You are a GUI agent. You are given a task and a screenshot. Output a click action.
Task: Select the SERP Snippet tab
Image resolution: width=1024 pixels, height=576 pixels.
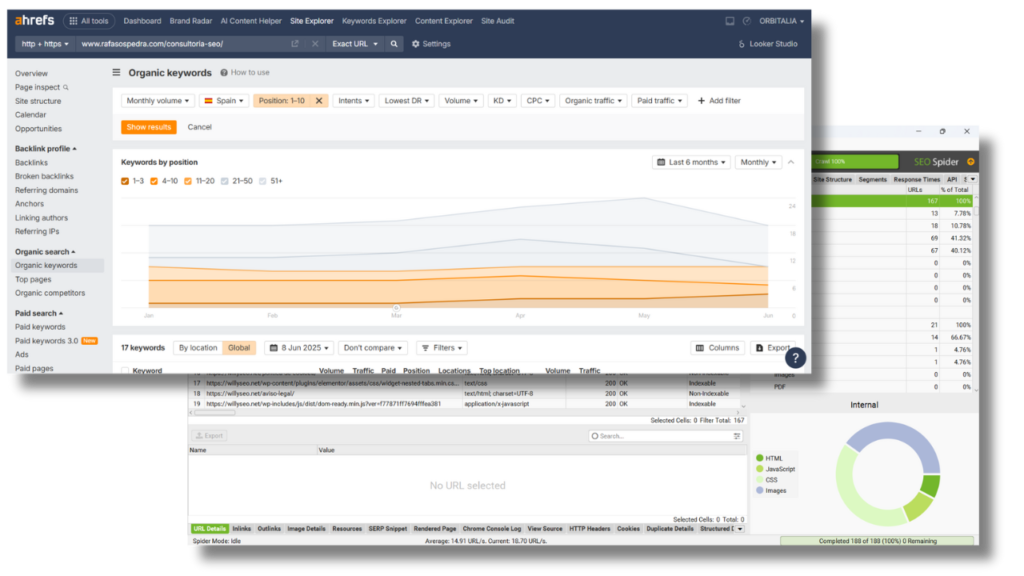pyautogui.click(x=387, y=528)
